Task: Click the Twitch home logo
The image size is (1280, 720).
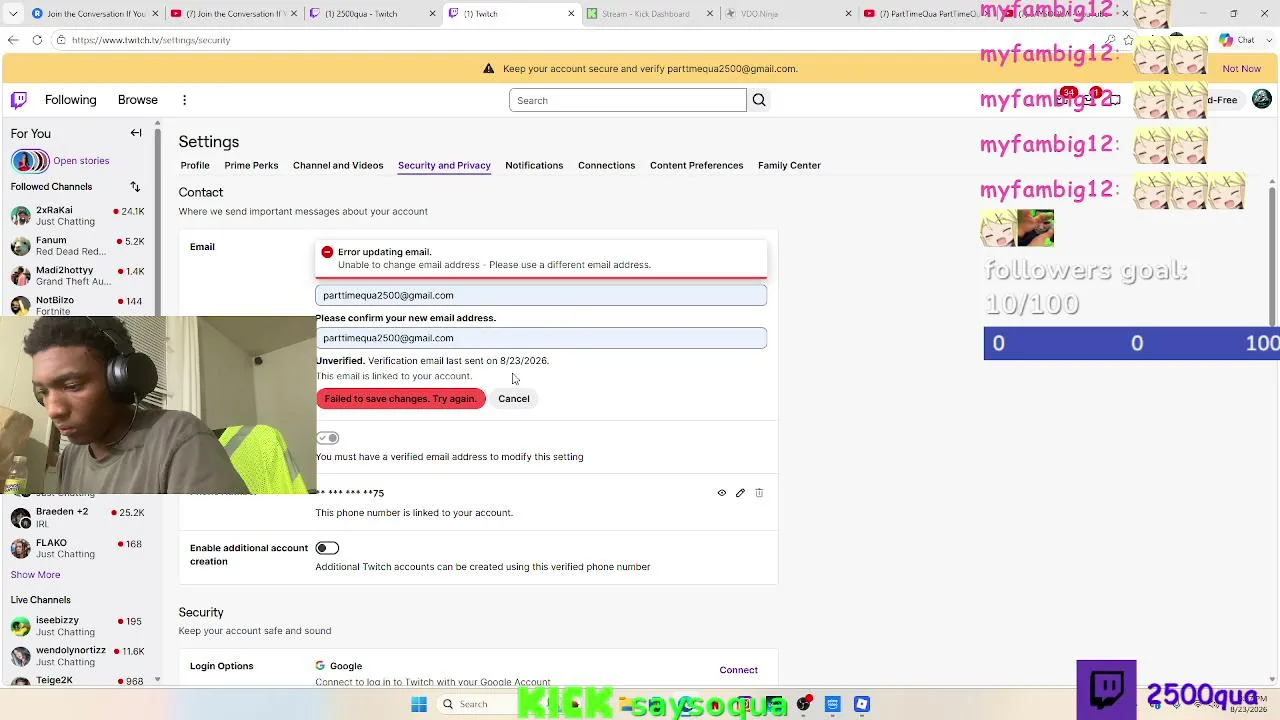Action: [19, 100]
